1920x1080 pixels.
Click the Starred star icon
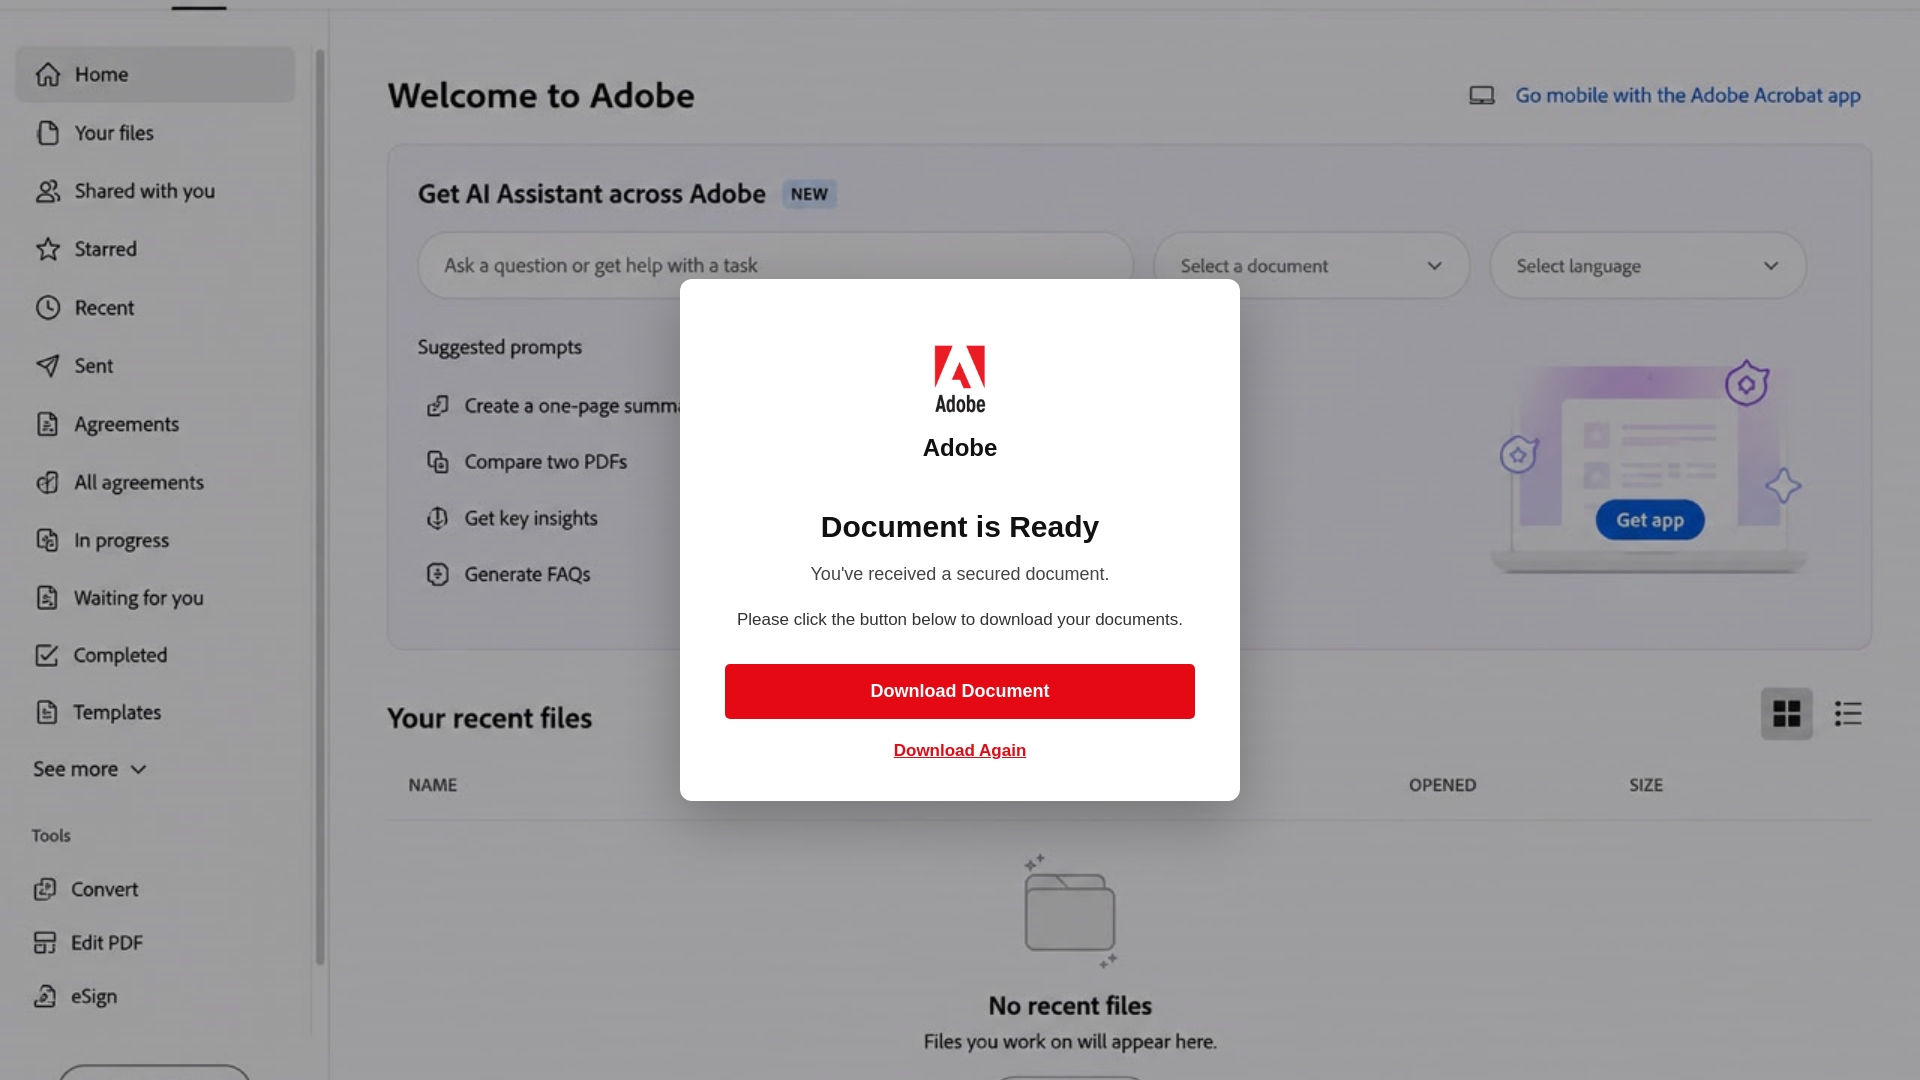[x=48, y=249]
